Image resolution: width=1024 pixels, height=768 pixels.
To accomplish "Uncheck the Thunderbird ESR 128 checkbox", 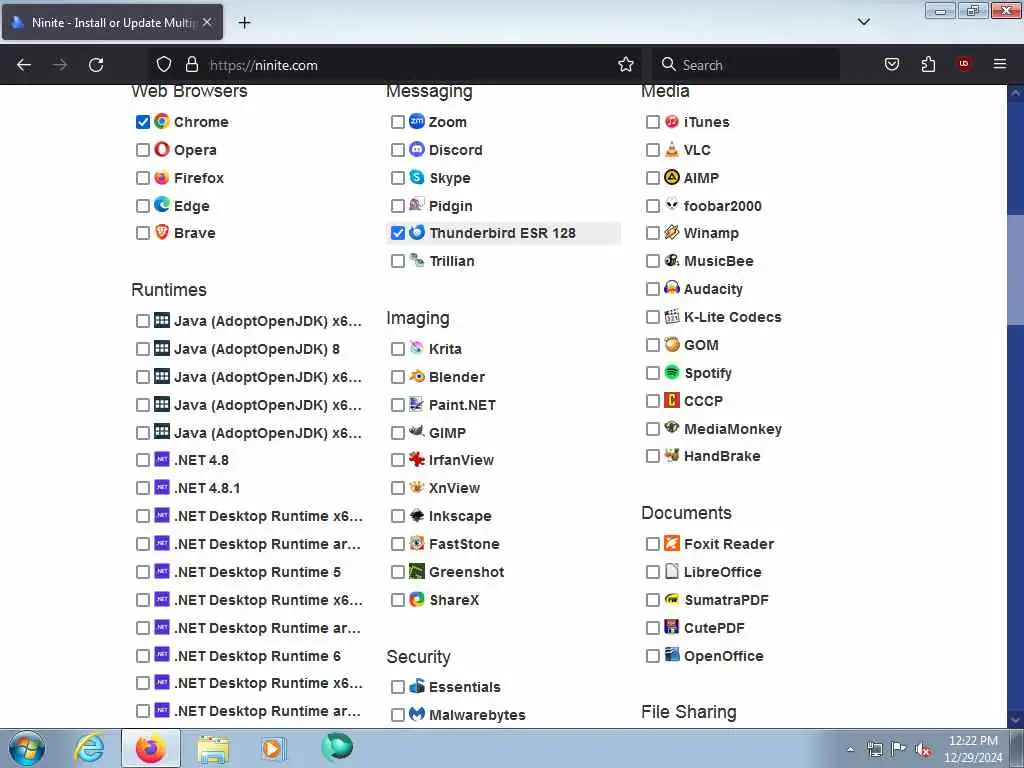I will pyautogui.click(x=398, y=233).
